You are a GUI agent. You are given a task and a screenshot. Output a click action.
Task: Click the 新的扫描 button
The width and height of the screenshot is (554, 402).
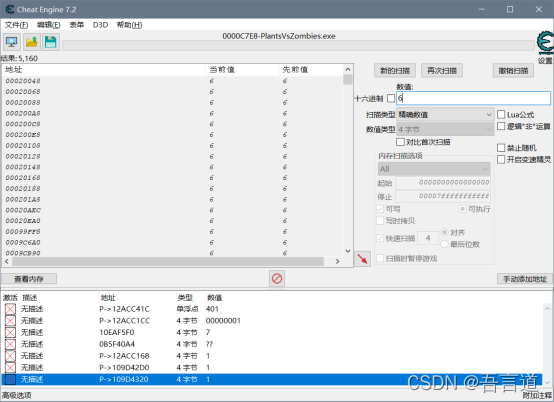[x=395, y=71]
